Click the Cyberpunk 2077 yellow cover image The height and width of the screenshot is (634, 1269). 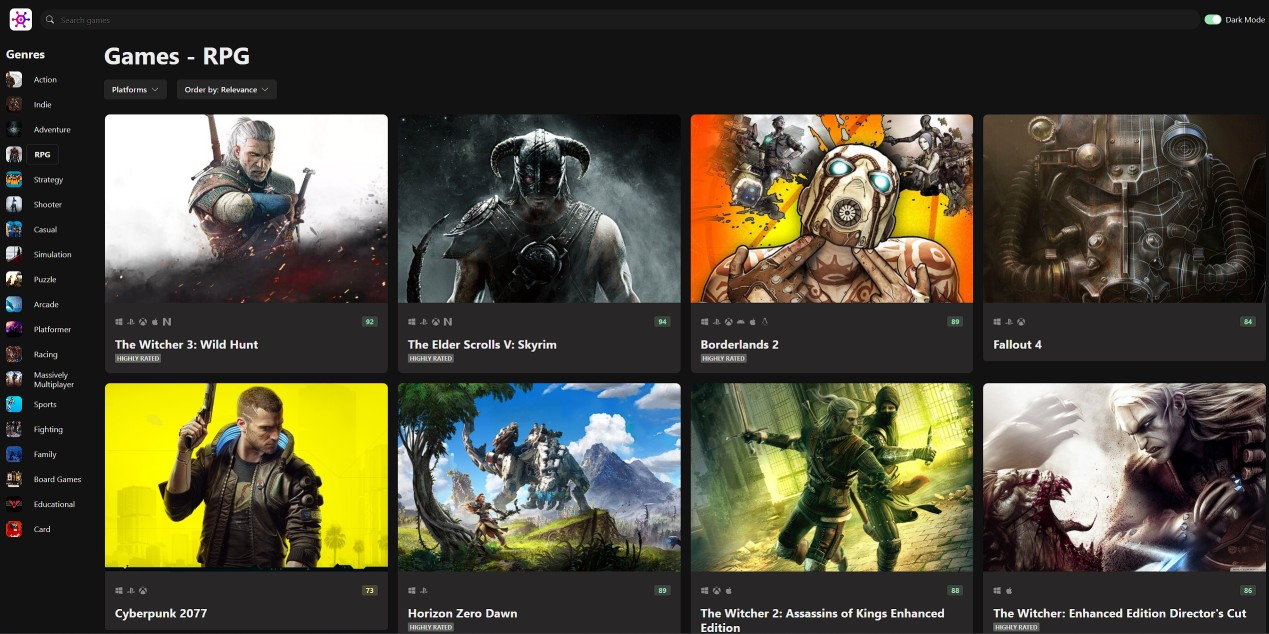coord(246,477)
